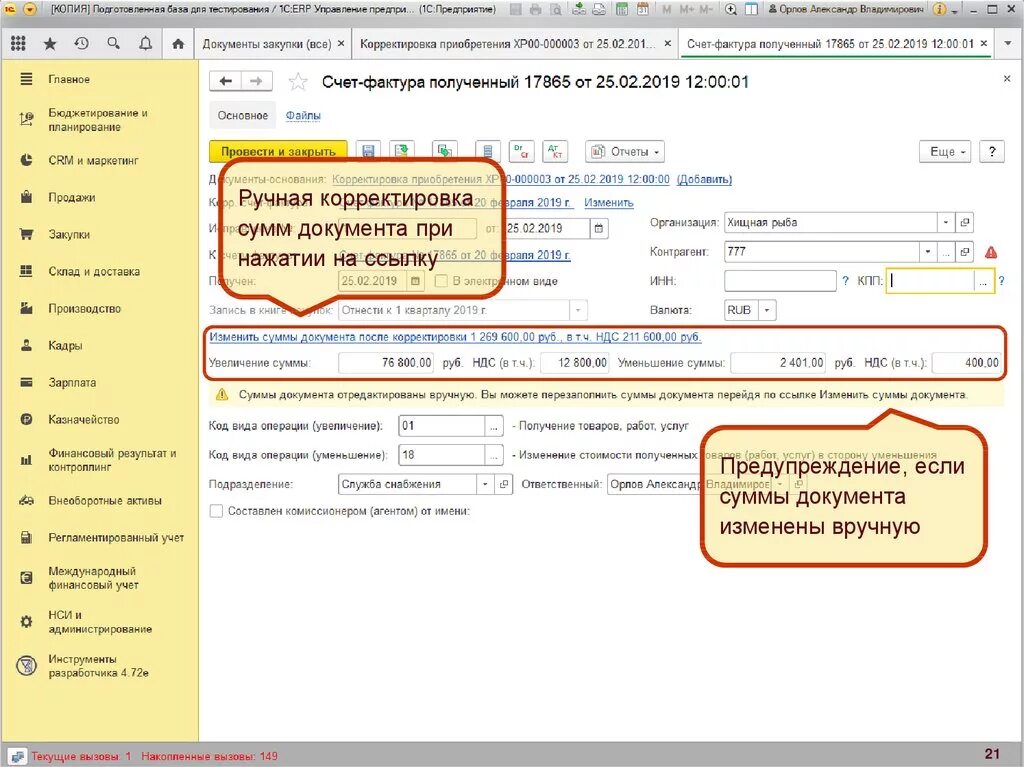Screen dimensions: 1024x767
Task: Click Провести и закрыть button
Action: click(278, 152)
